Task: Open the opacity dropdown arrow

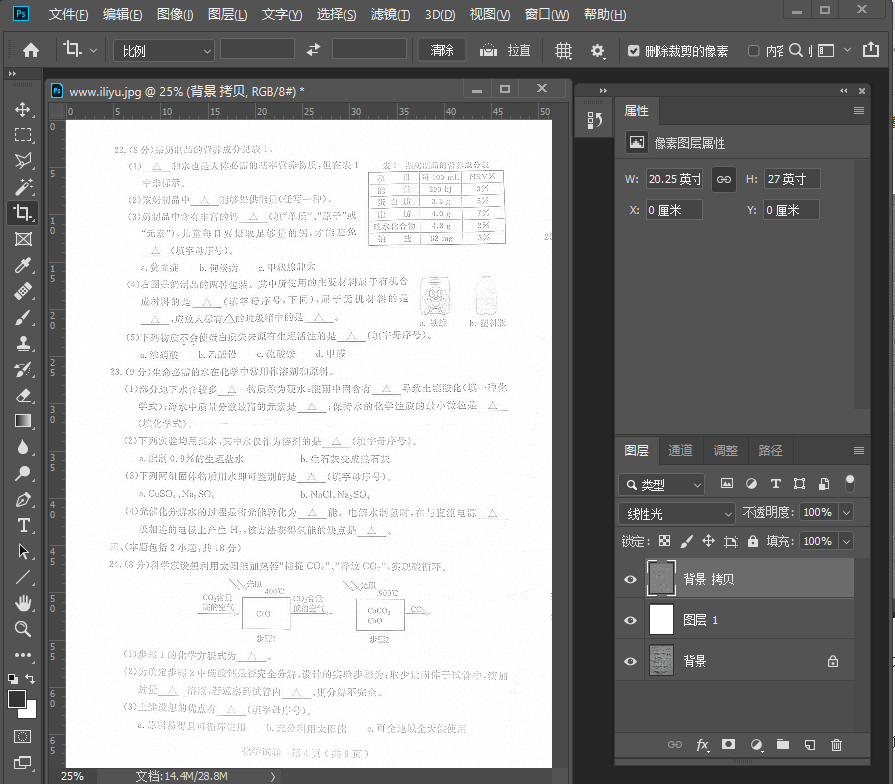Action: 846,512
